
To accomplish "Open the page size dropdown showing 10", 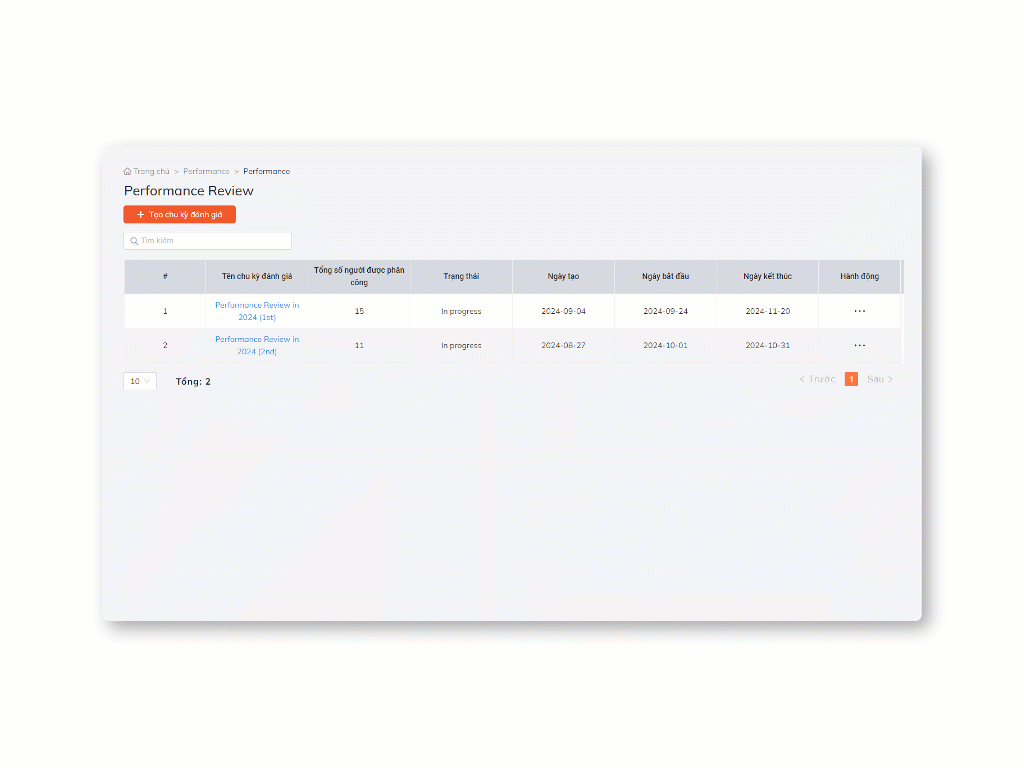I will 139,381.
